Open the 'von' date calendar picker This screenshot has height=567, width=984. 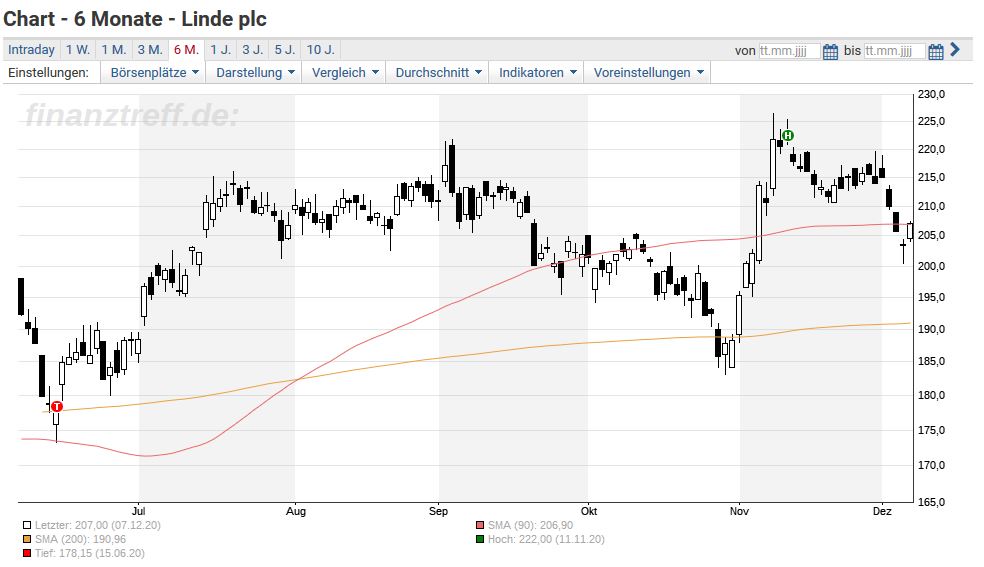(830, 51)
